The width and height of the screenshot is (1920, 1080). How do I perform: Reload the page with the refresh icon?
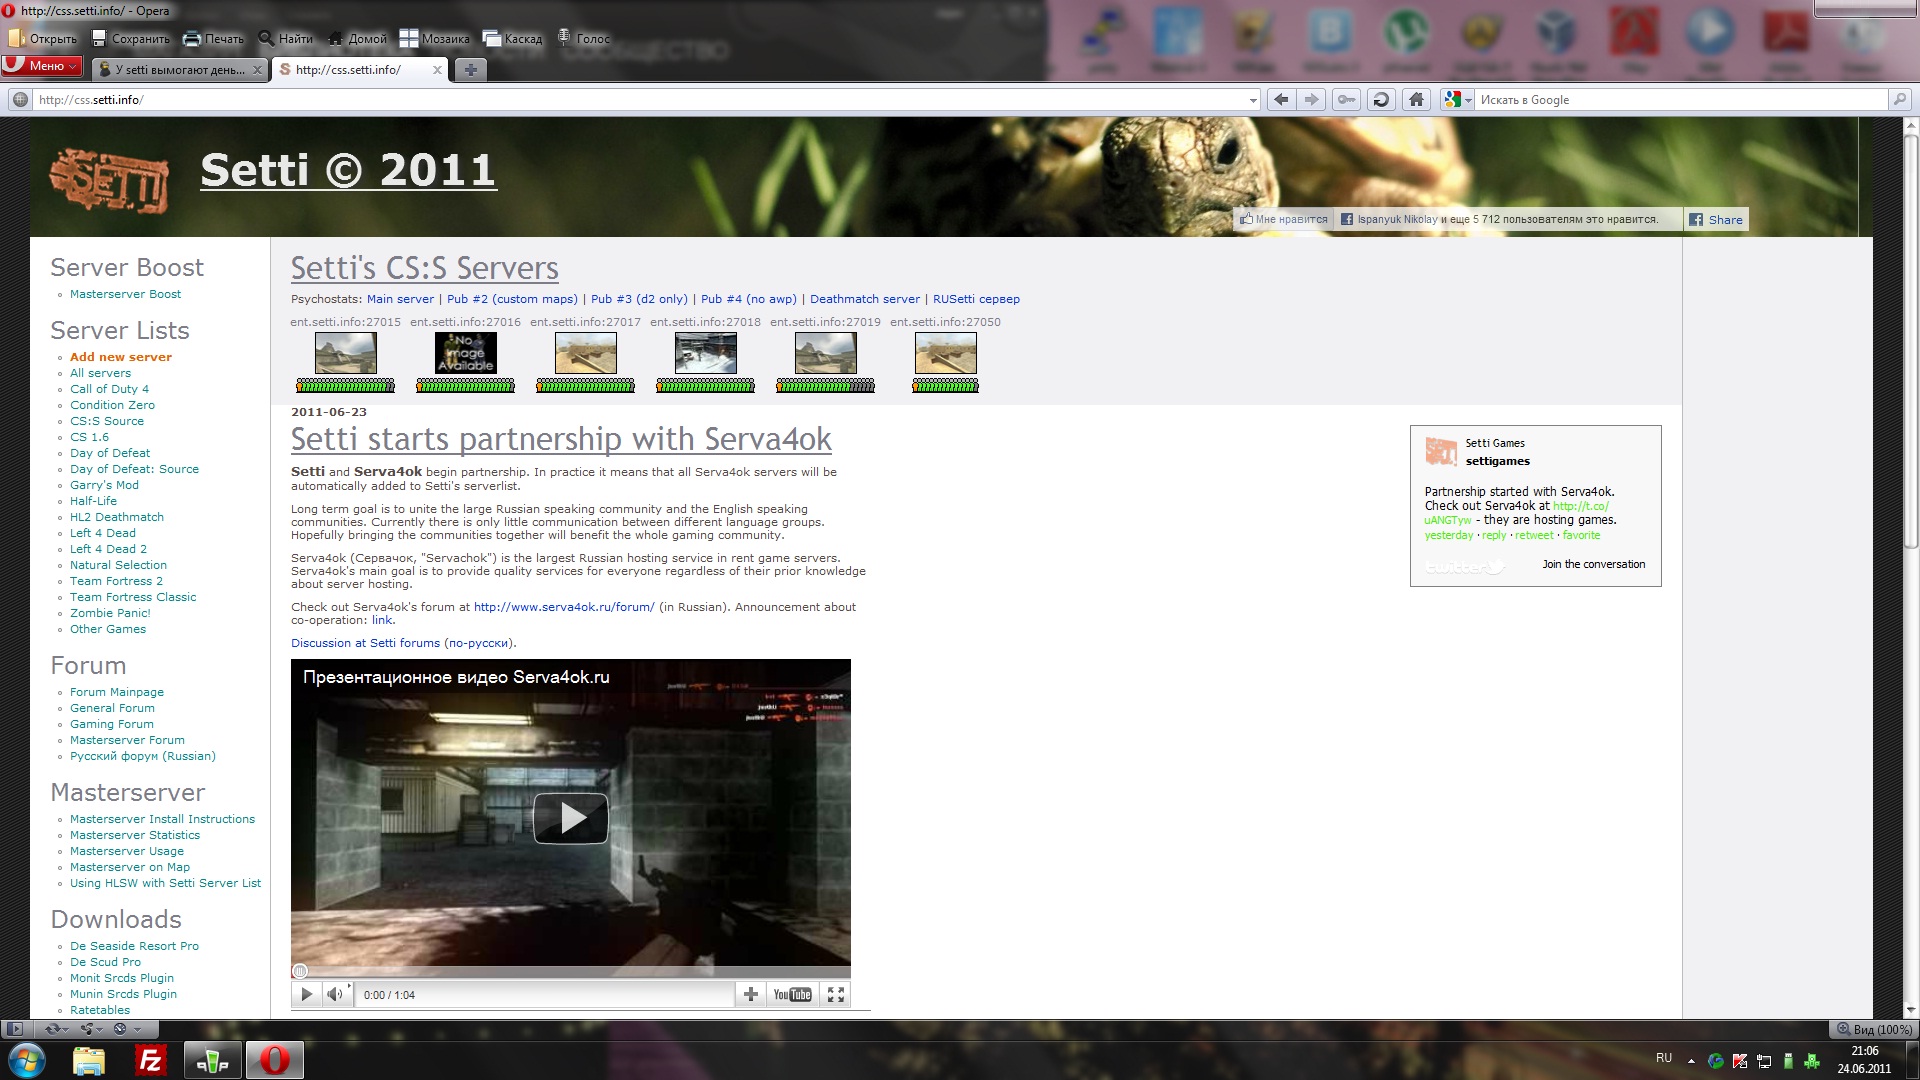(x=1381, y=100)
